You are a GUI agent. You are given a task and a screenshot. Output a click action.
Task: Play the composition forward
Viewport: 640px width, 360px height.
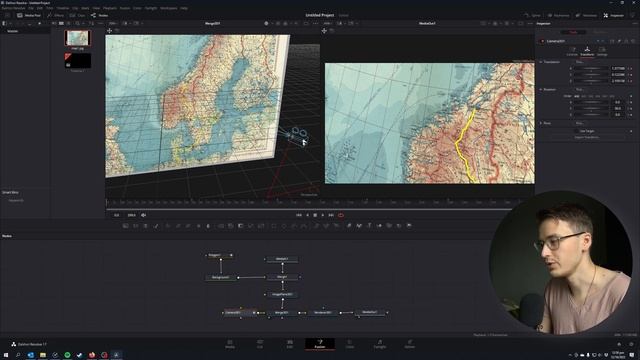coord(323,215)
